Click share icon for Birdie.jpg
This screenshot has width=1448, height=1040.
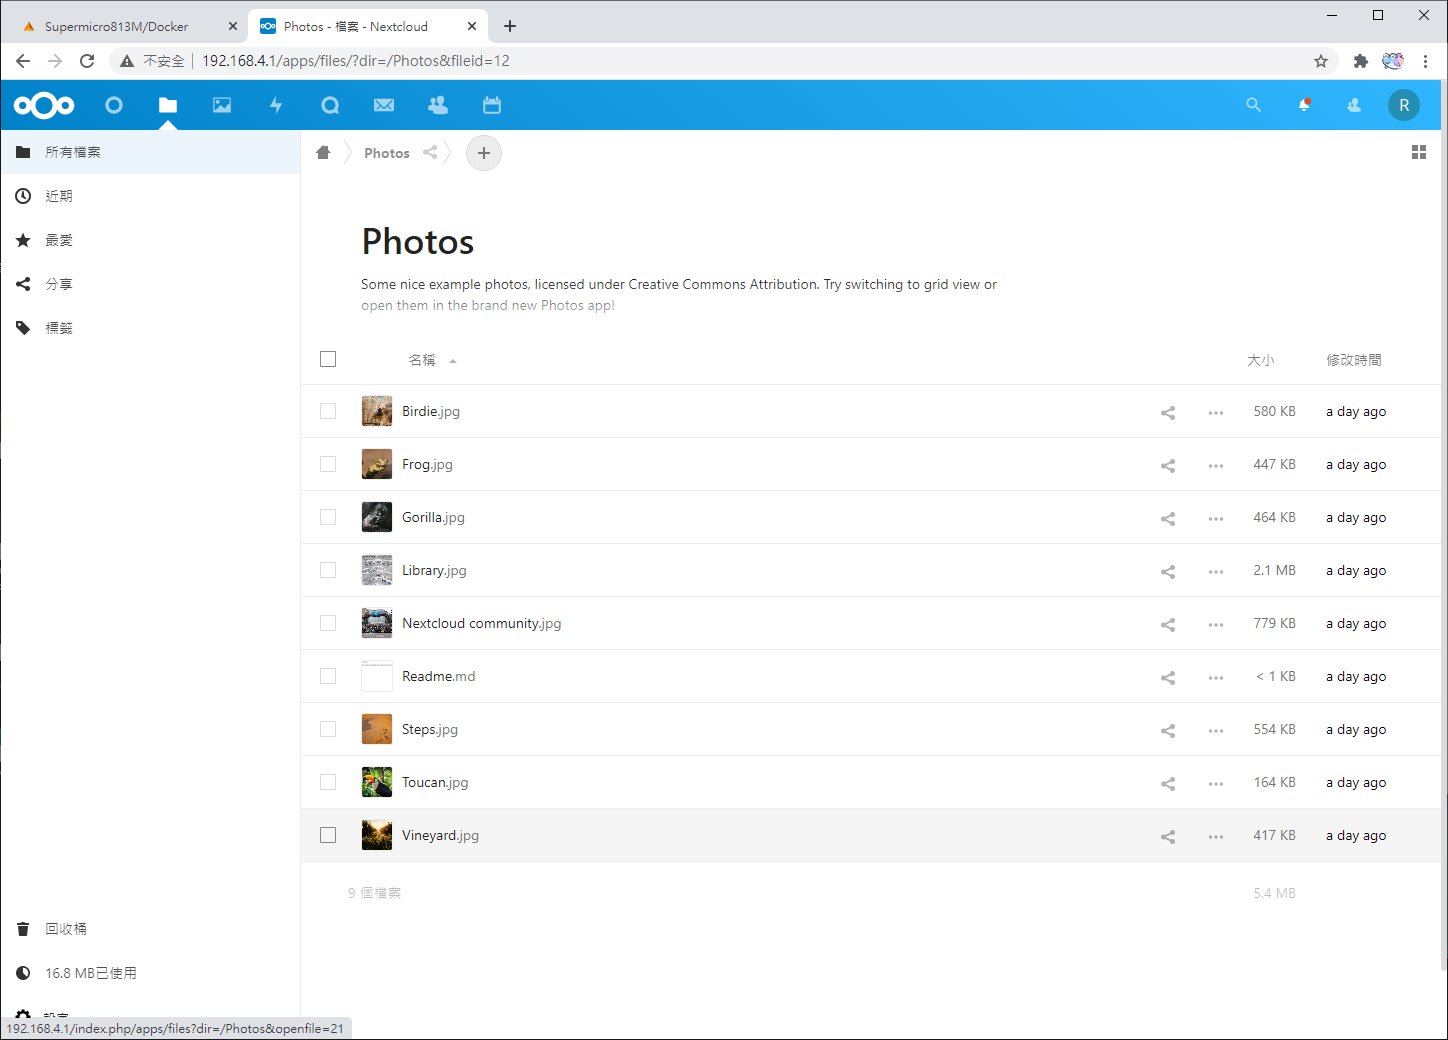pyautogui.click(x=1167, y=412)
